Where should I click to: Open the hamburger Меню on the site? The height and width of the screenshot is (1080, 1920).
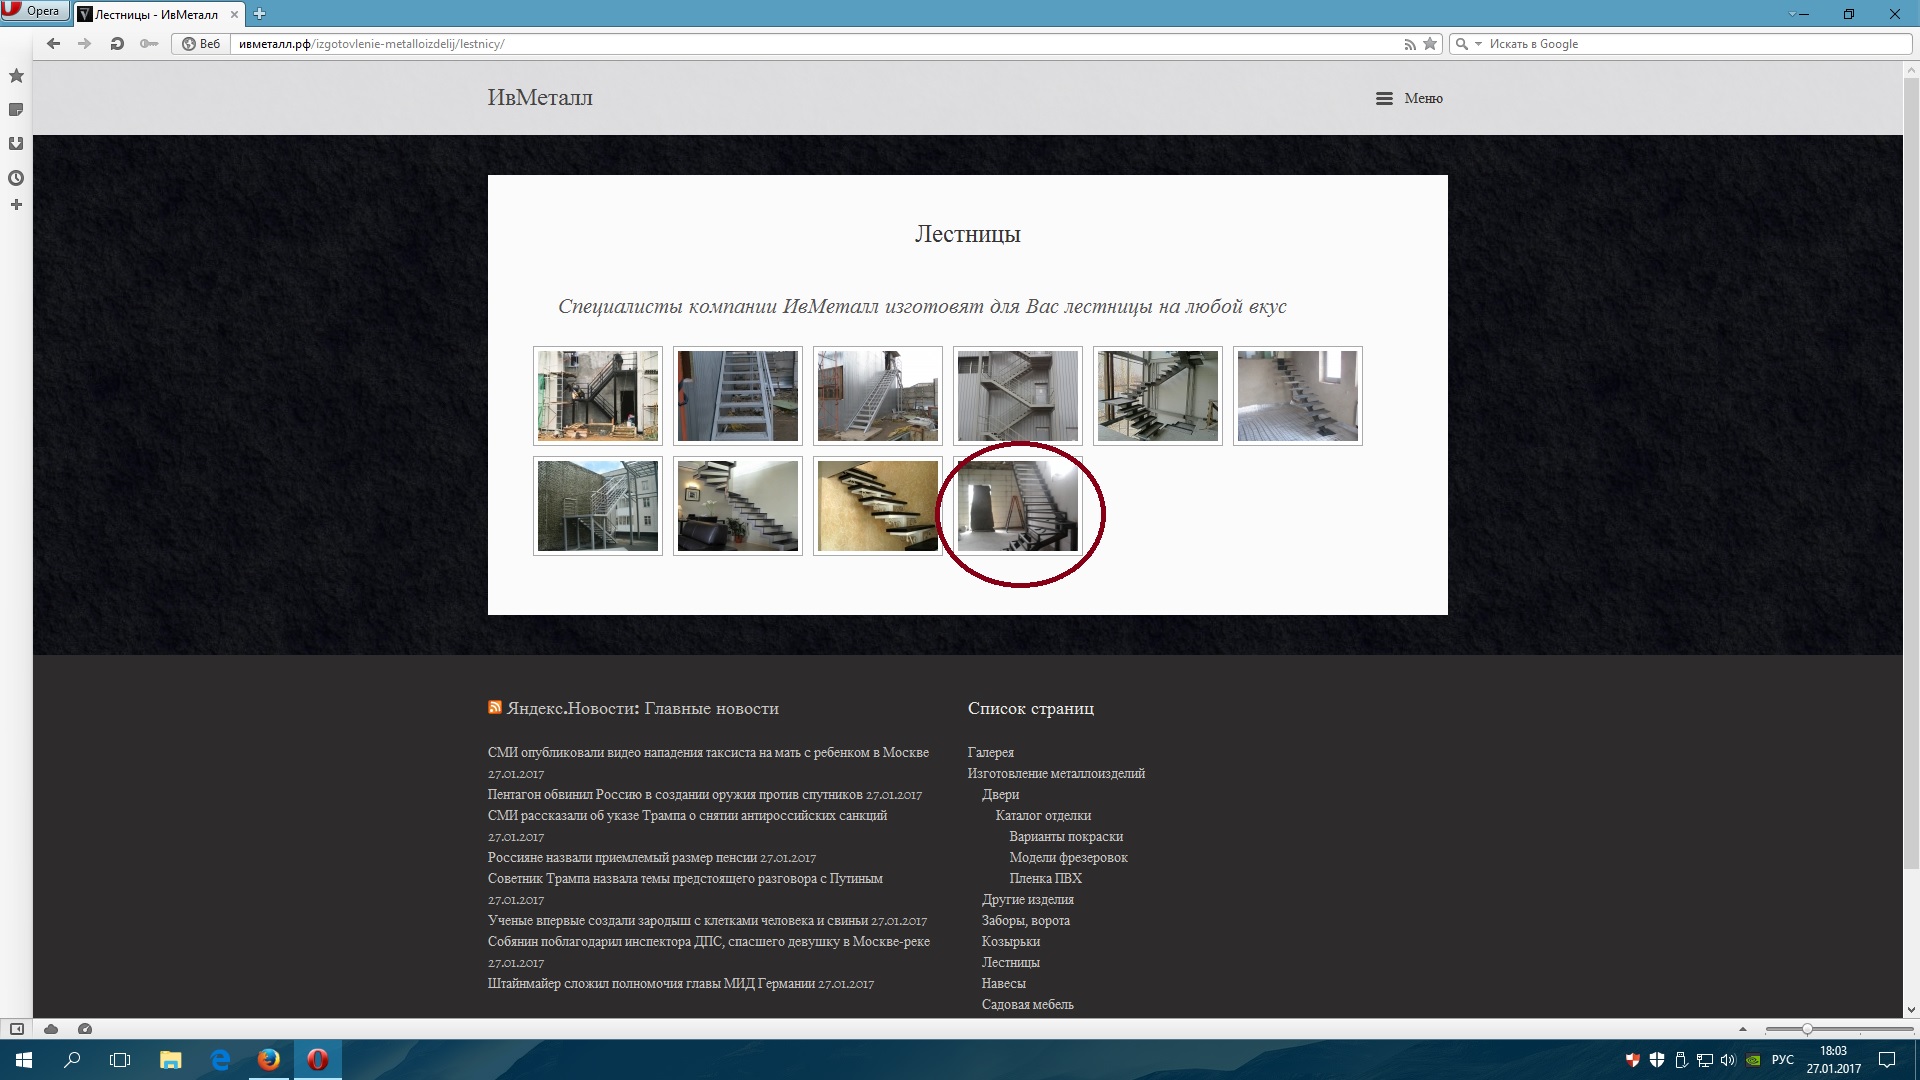pyautogui.click(x=1409, y=98)
